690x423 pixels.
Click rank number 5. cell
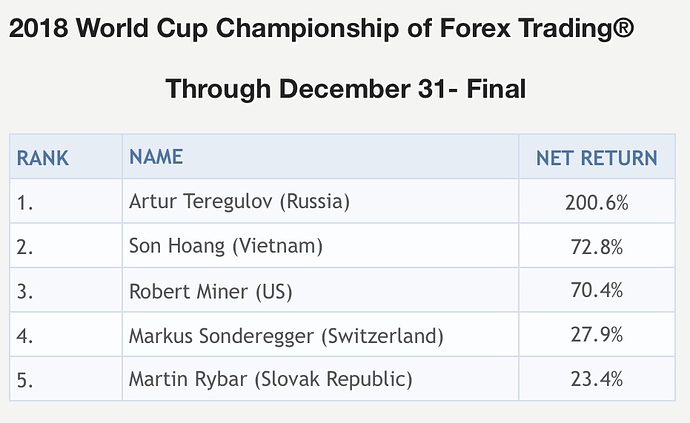pos(66,379)
